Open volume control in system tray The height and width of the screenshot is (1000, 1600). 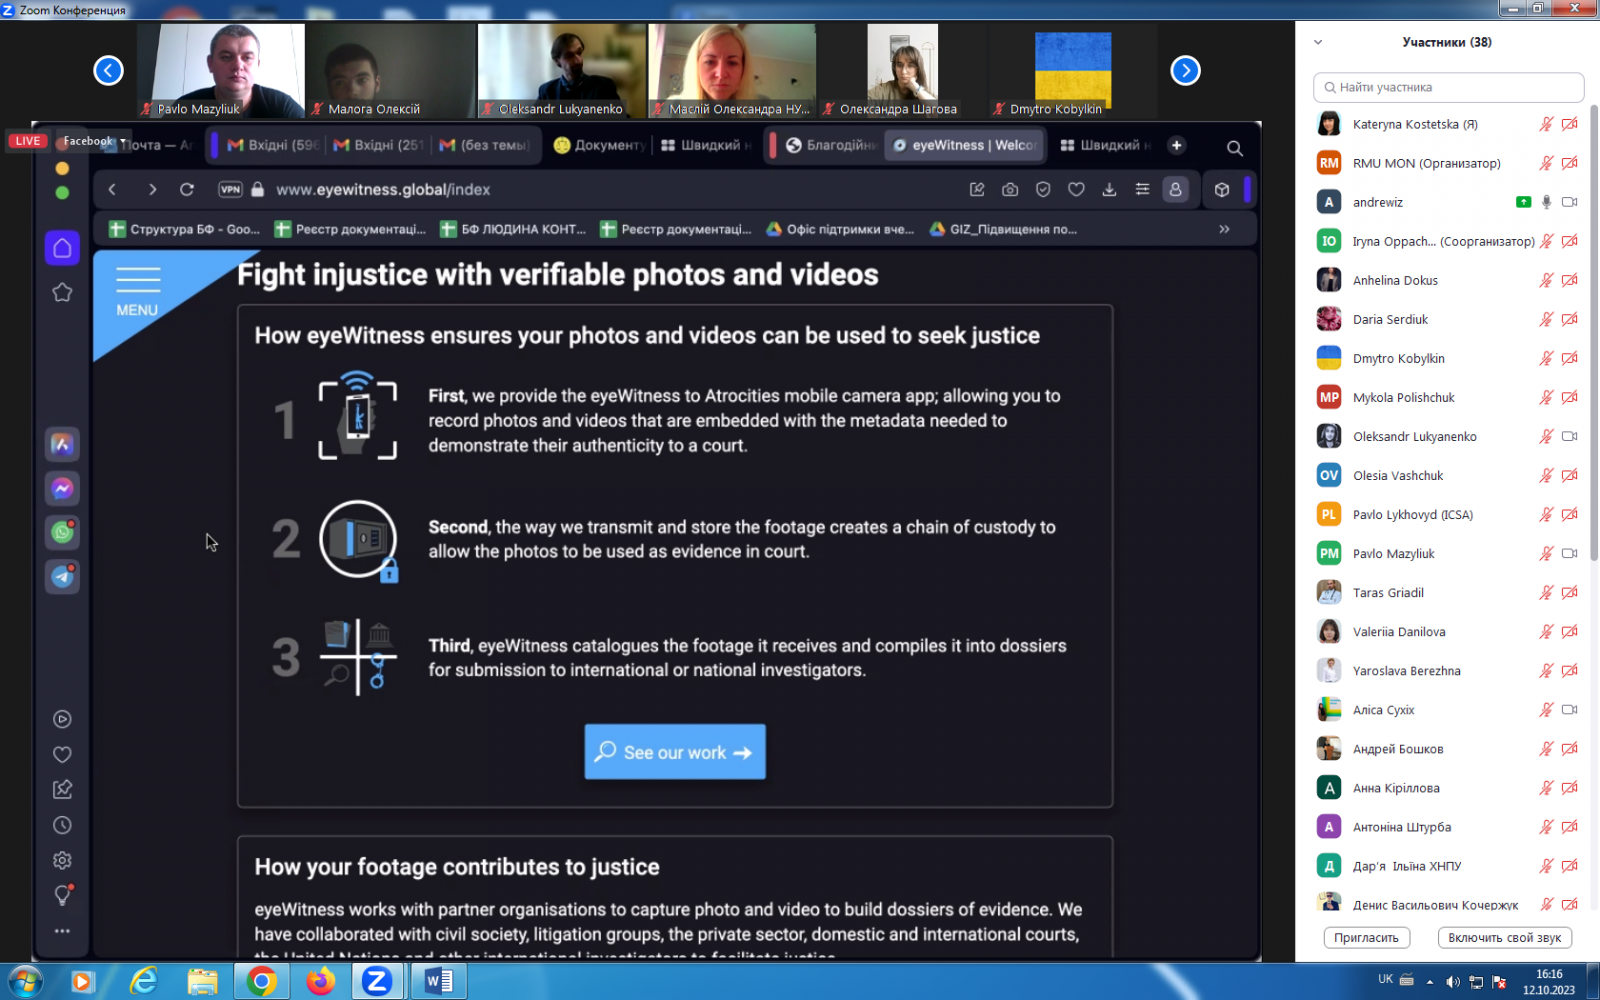pos(1453,982)
